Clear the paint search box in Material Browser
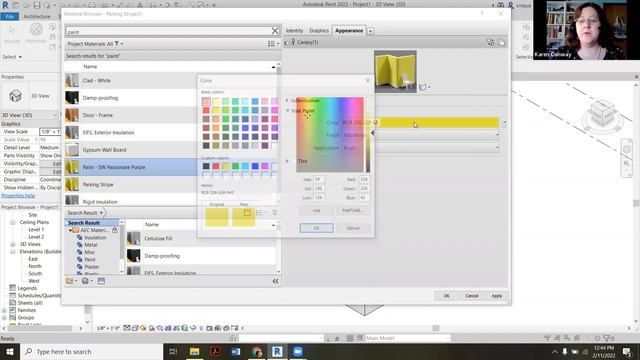Screen dimensions: 640x360 coord(275,31)
